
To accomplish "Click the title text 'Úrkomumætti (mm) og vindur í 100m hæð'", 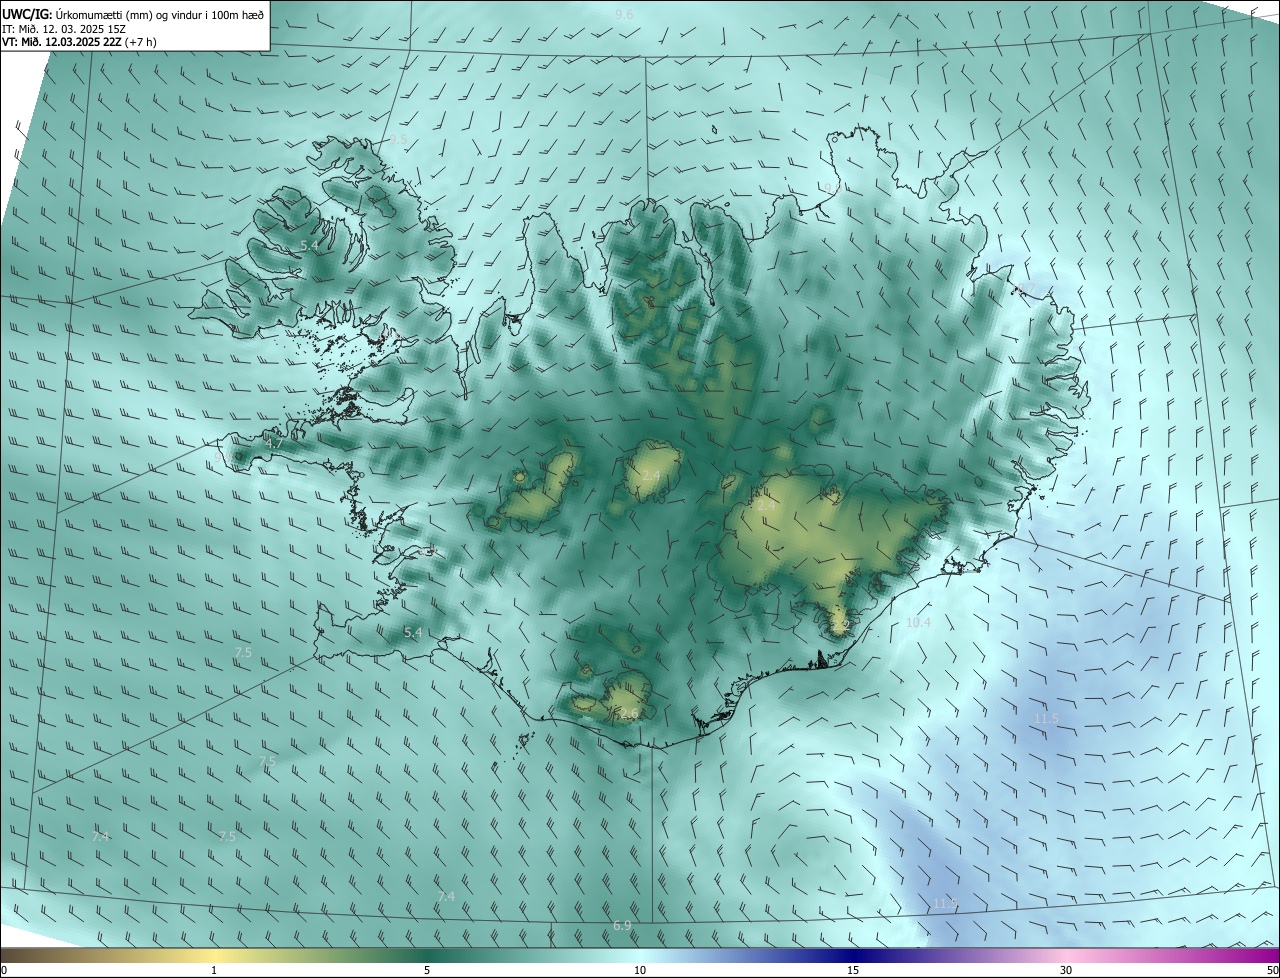I will point(160,14).
